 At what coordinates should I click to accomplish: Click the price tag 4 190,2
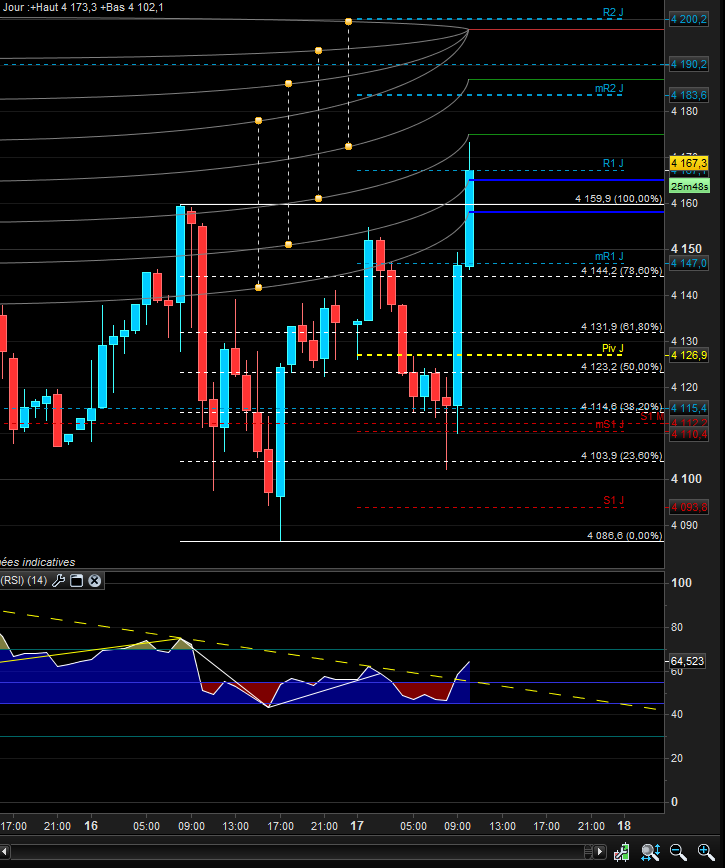point(688,65)
